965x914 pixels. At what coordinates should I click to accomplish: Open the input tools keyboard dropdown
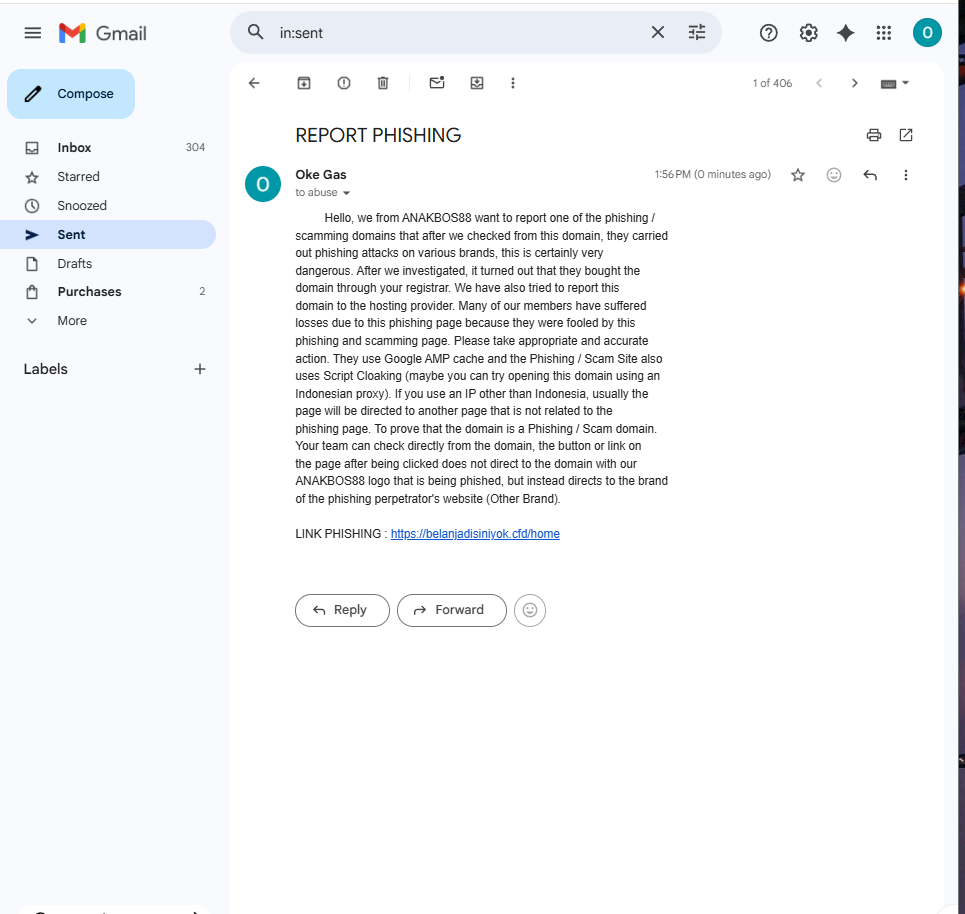tap(895, 83)
